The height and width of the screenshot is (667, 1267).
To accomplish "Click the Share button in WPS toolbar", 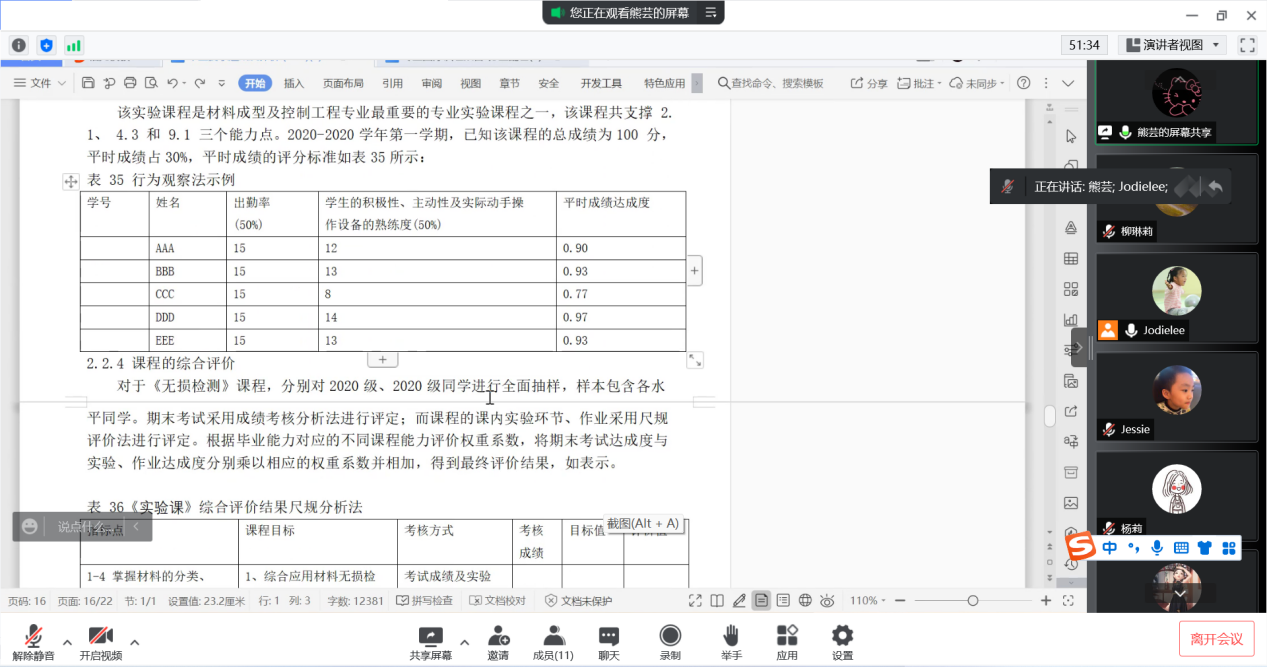I will click(x=869, y=83).
